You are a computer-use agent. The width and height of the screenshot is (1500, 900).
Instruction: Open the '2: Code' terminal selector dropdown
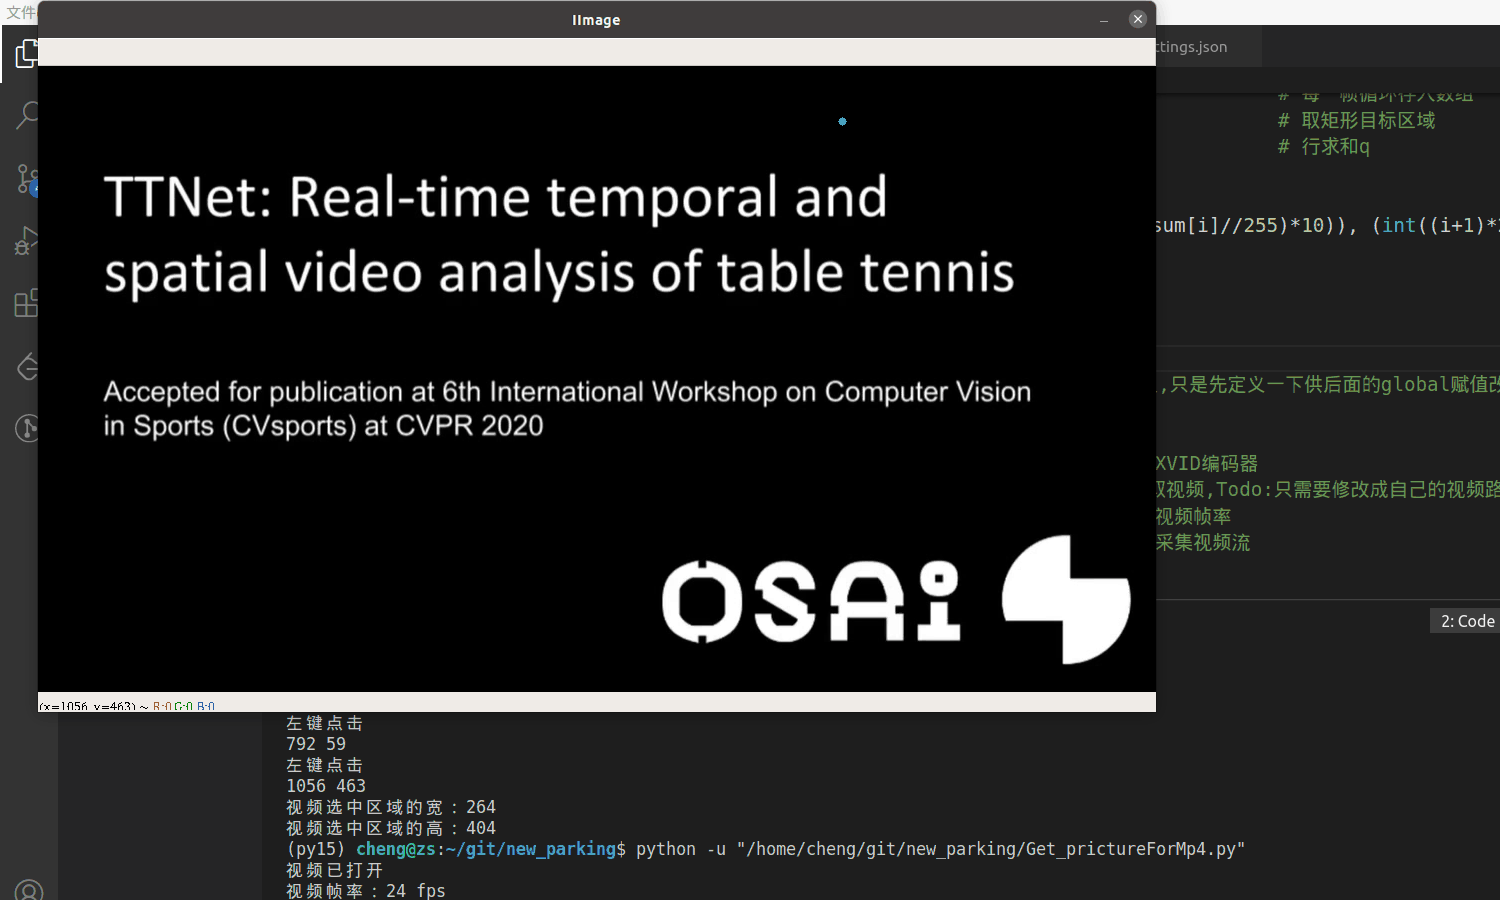[x=1467, y=621]
